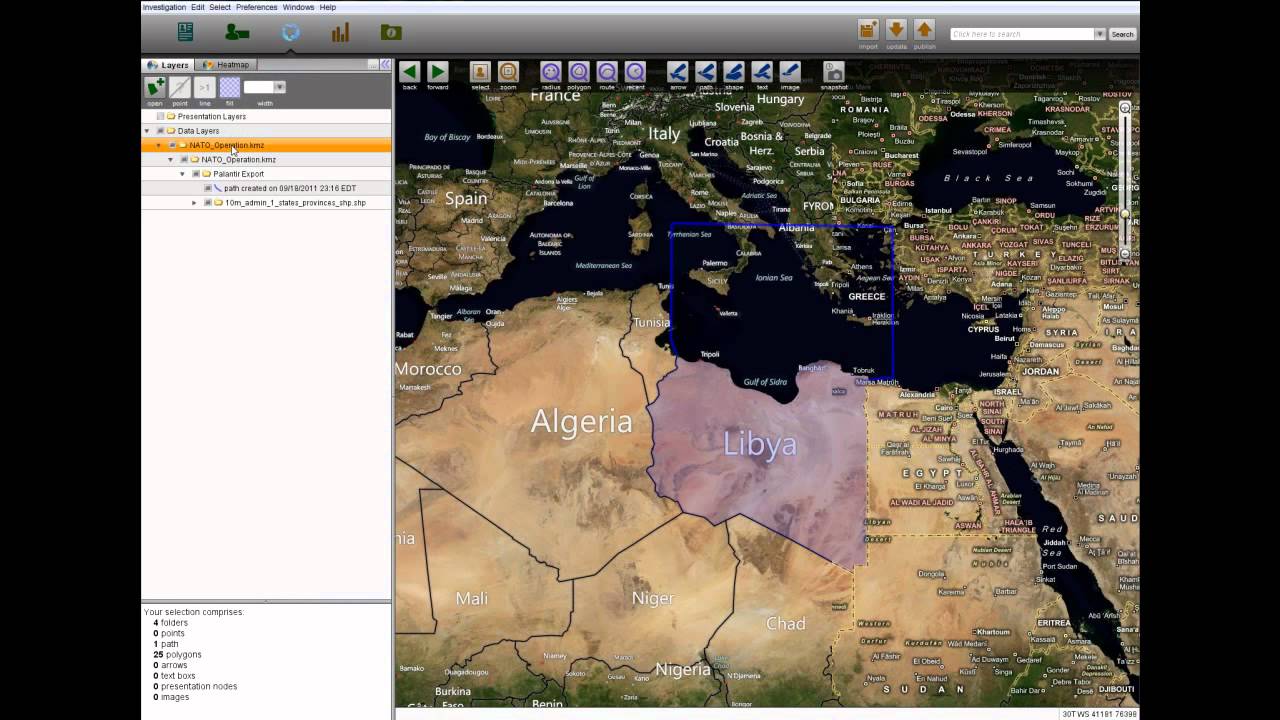1280x720 pixels.
Task: Choose the text annotation tool
Action: (x=762, y=71)
